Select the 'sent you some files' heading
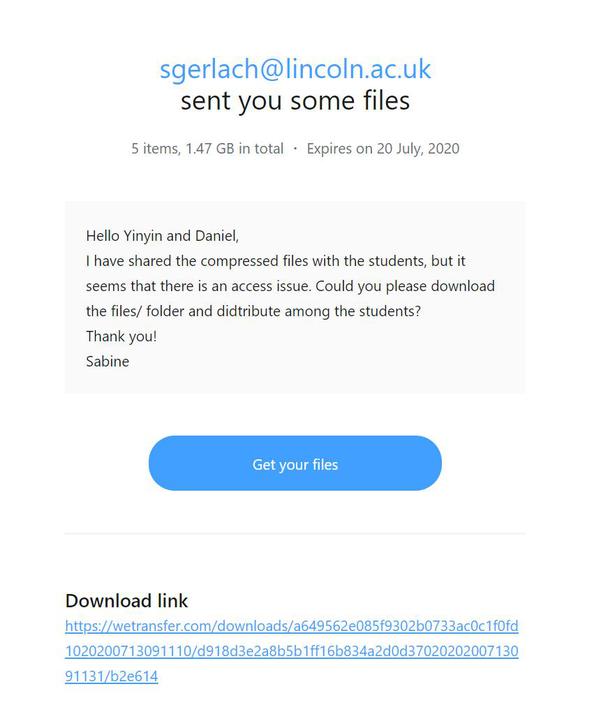This screenshot has height=705, width=599. 295,101
